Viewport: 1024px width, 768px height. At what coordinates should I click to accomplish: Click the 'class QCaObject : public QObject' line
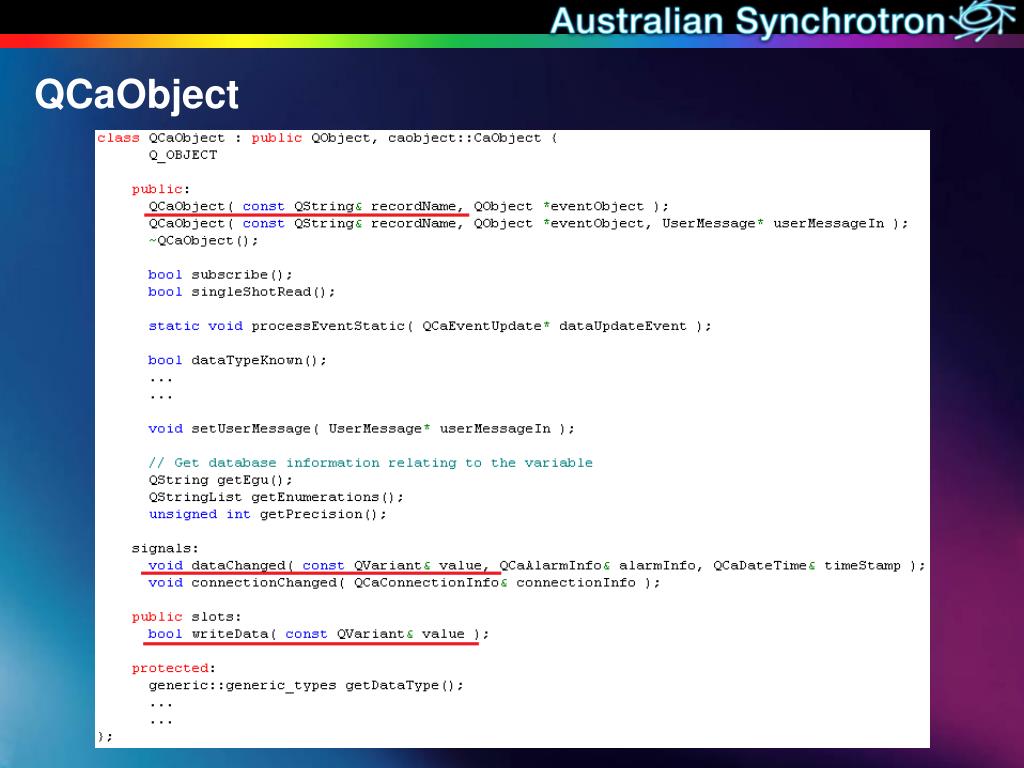coord(327,138)
